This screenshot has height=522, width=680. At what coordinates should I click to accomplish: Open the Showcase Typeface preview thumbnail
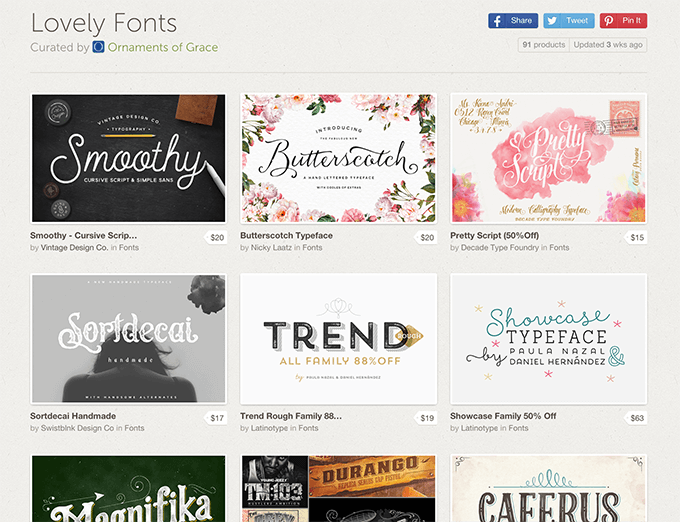tap(549, 339)
